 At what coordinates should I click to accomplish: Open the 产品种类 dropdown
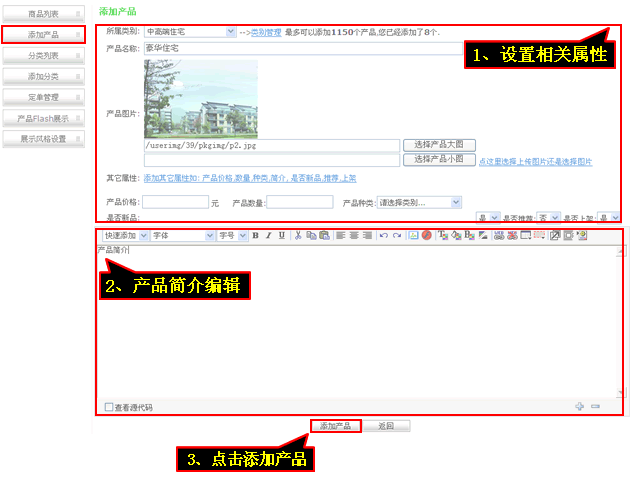point(416,202)
